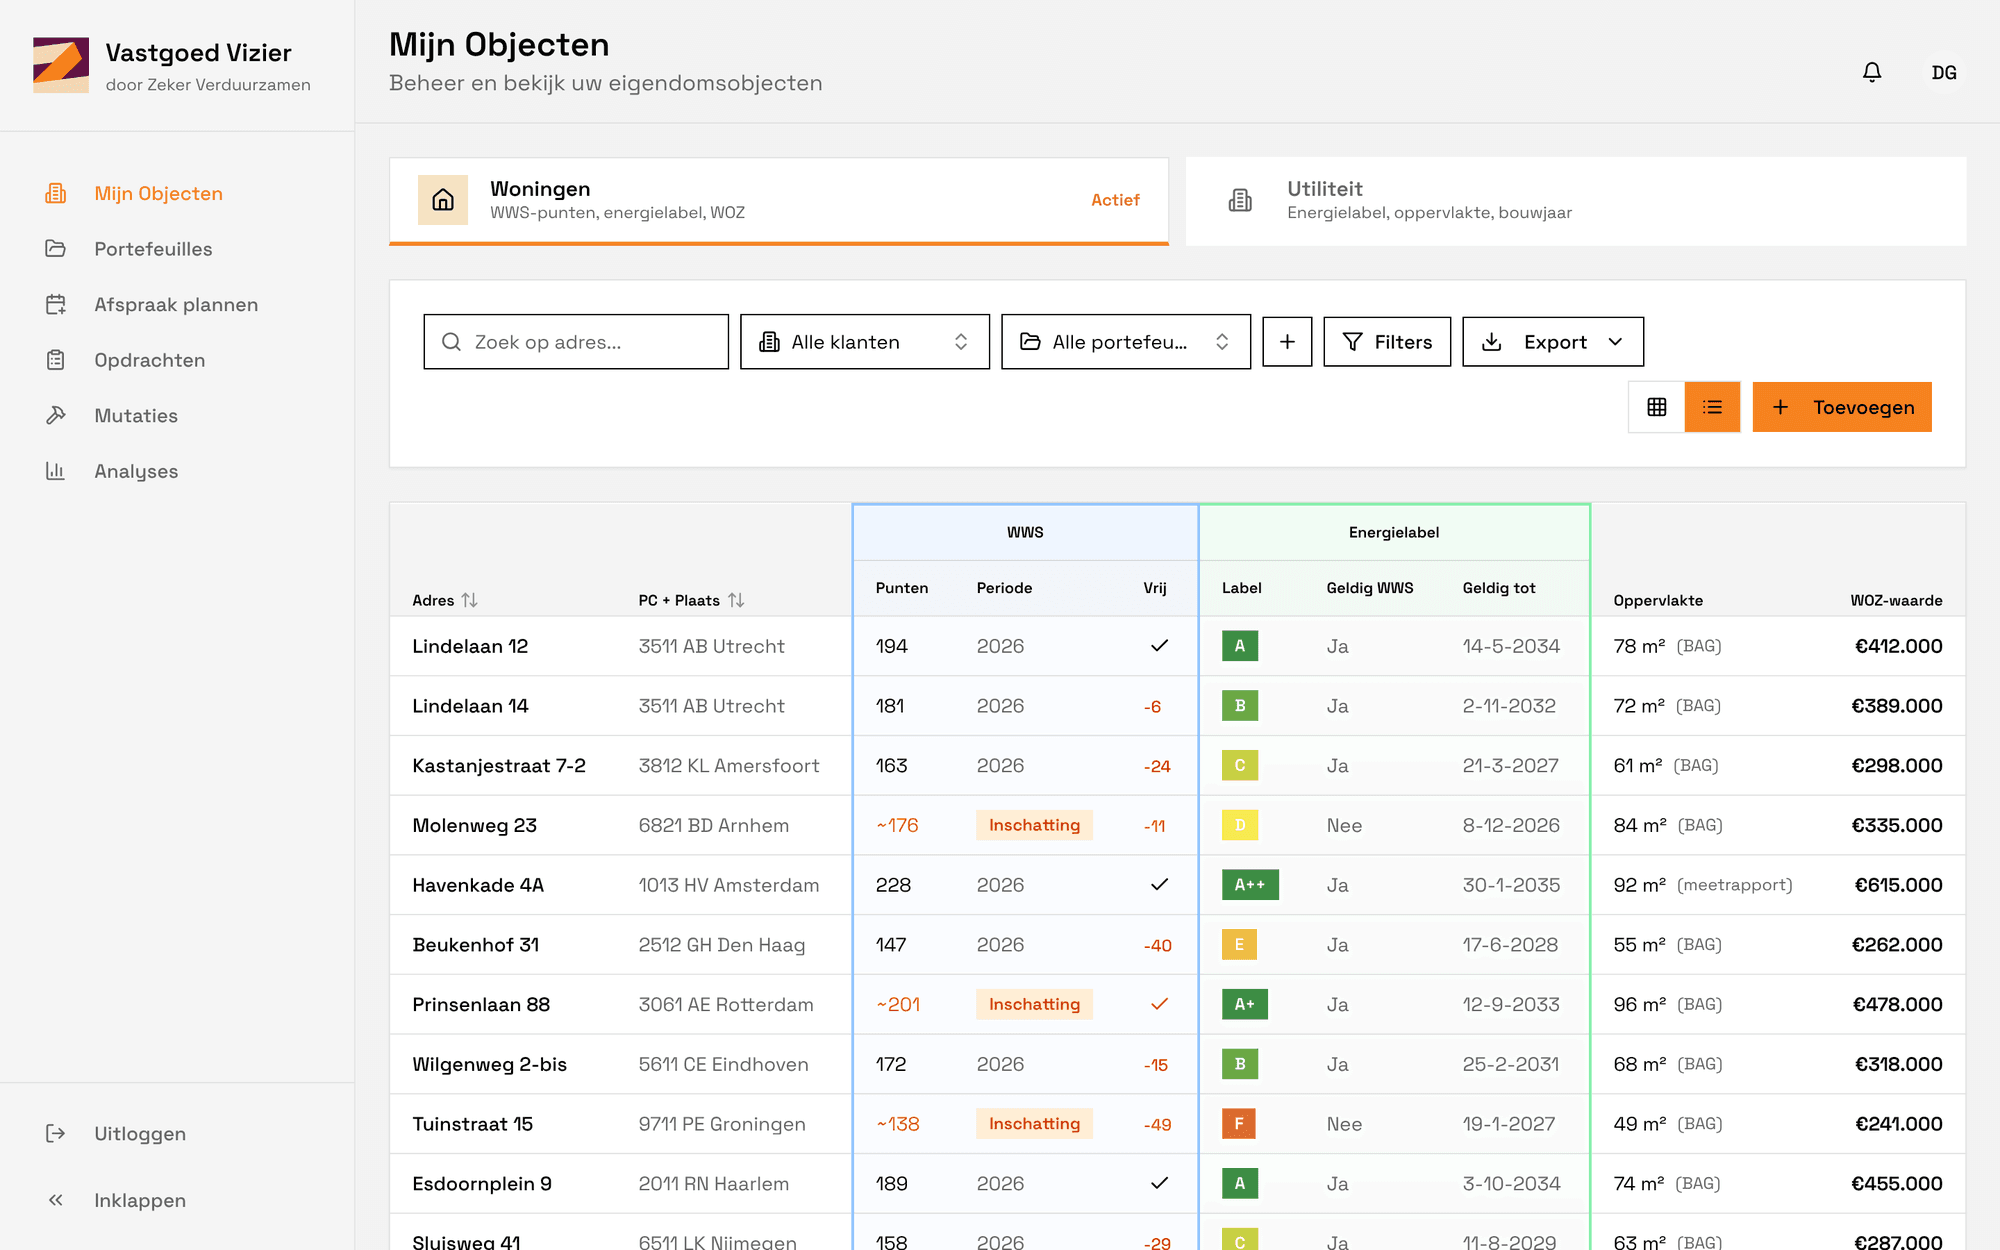Open the DG user avatar
This screenshot has height=1250, width=2000.
[1944, 72]
